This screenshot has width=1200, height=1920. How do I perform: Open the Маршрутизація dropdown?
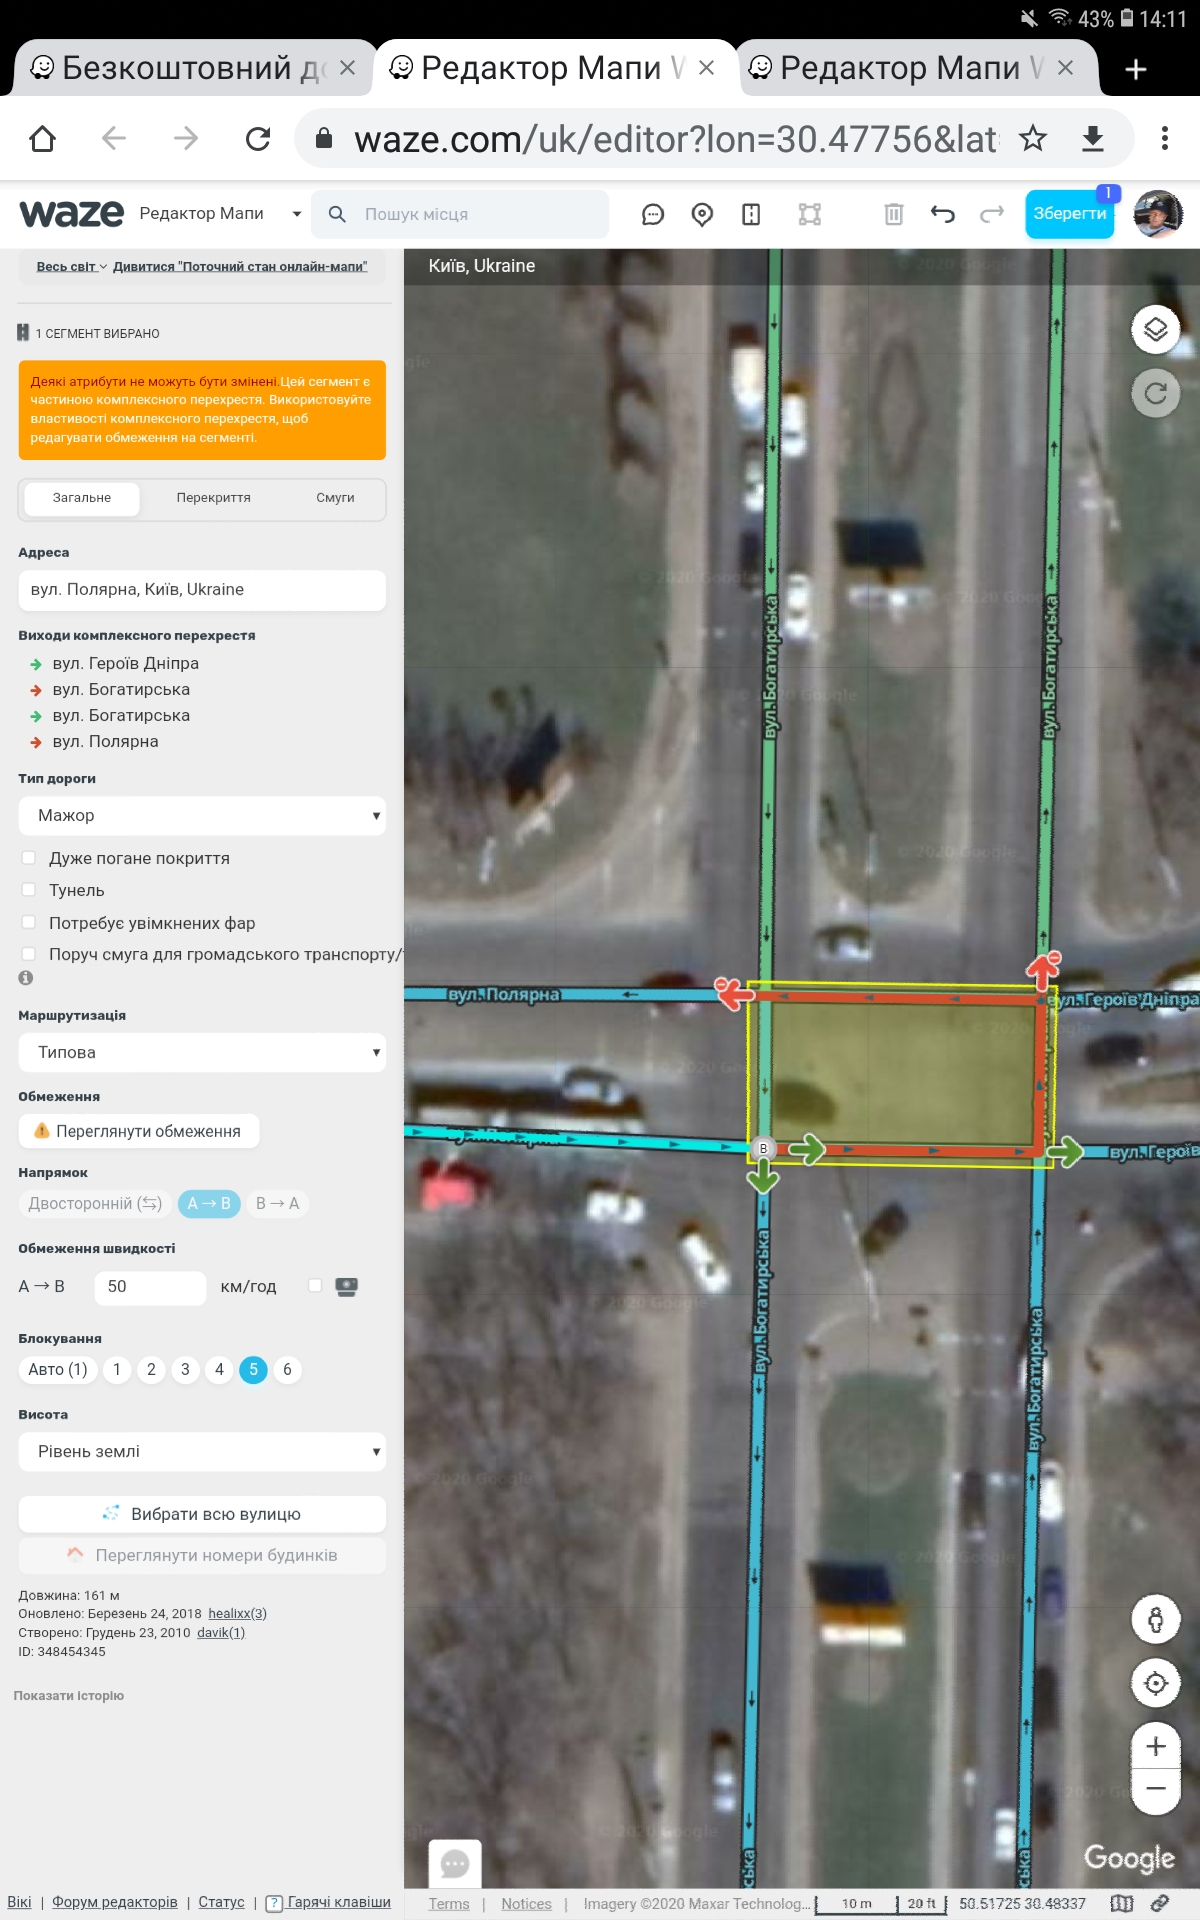coord(202,1052)
